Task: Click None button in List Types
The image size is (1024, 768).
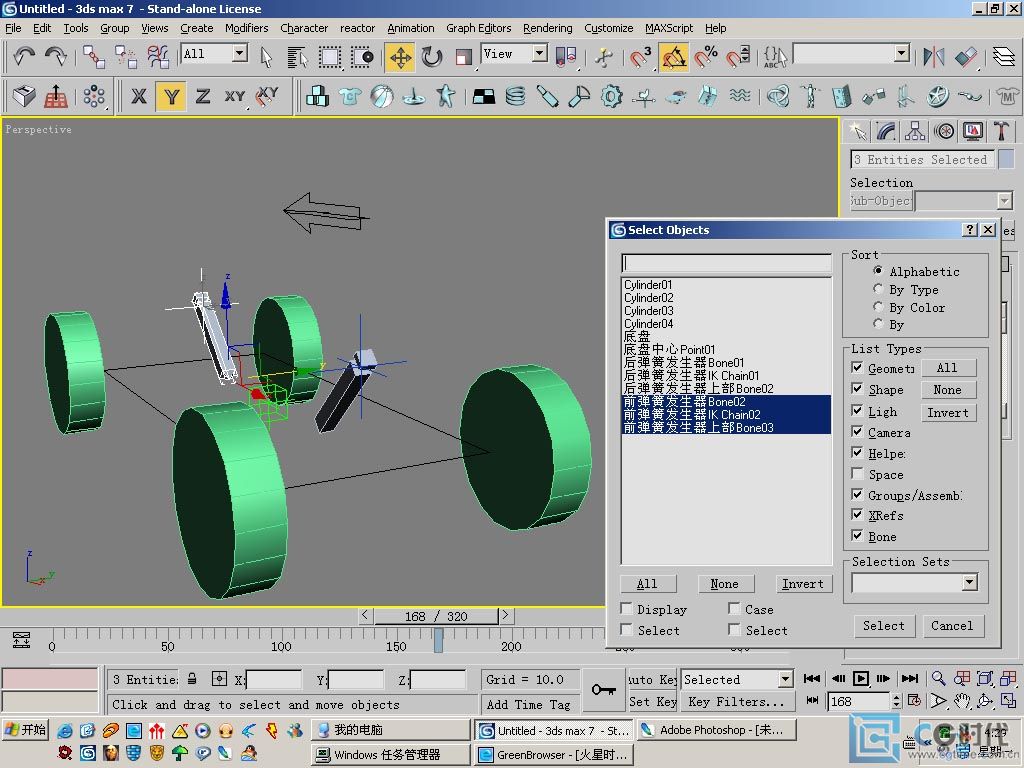Action: tap(948, 389)
